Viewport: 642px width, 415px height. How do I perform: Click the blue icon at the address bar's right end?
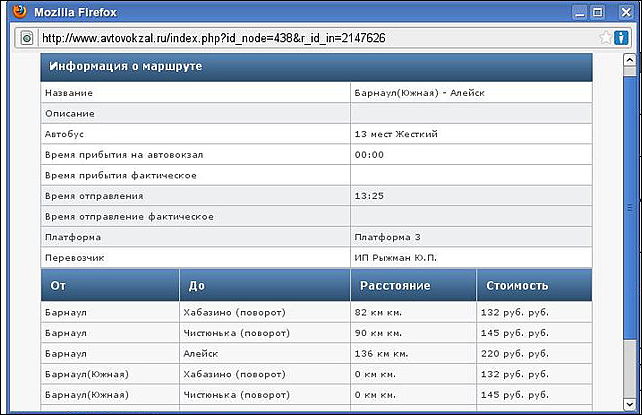tap(622, 37)
